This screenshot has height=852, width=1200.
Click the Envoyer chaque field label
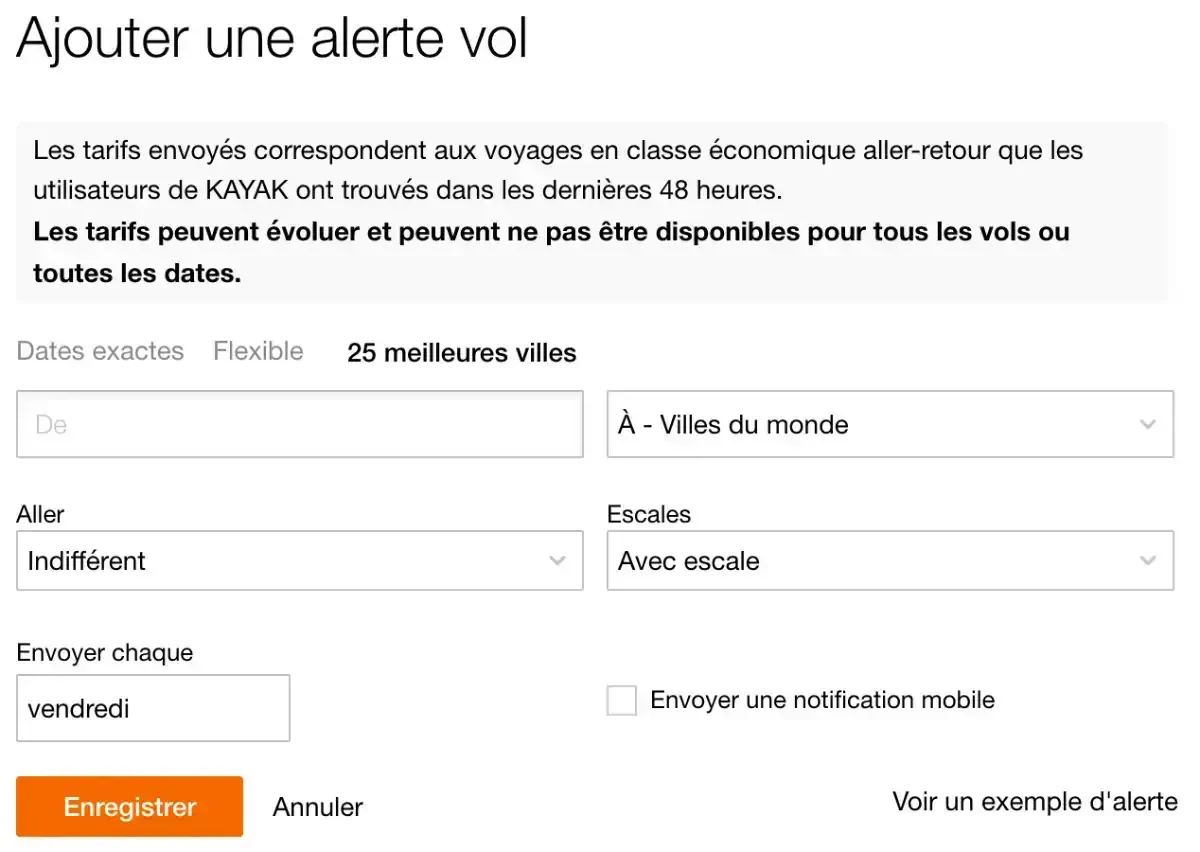[x=104, y=653]
